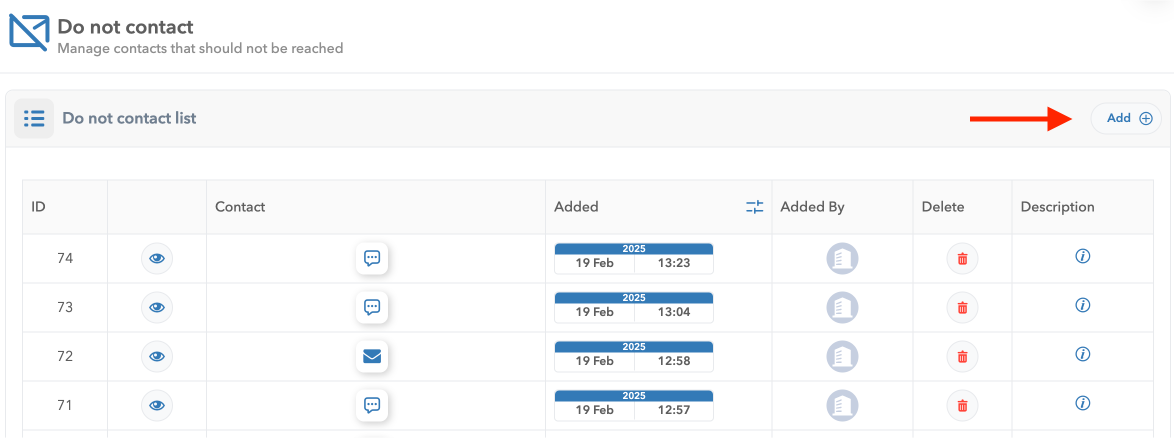This screenshot has width=1174, height=438.
Task: Open the Added column filter icon
Action: (x=754, y=207)
